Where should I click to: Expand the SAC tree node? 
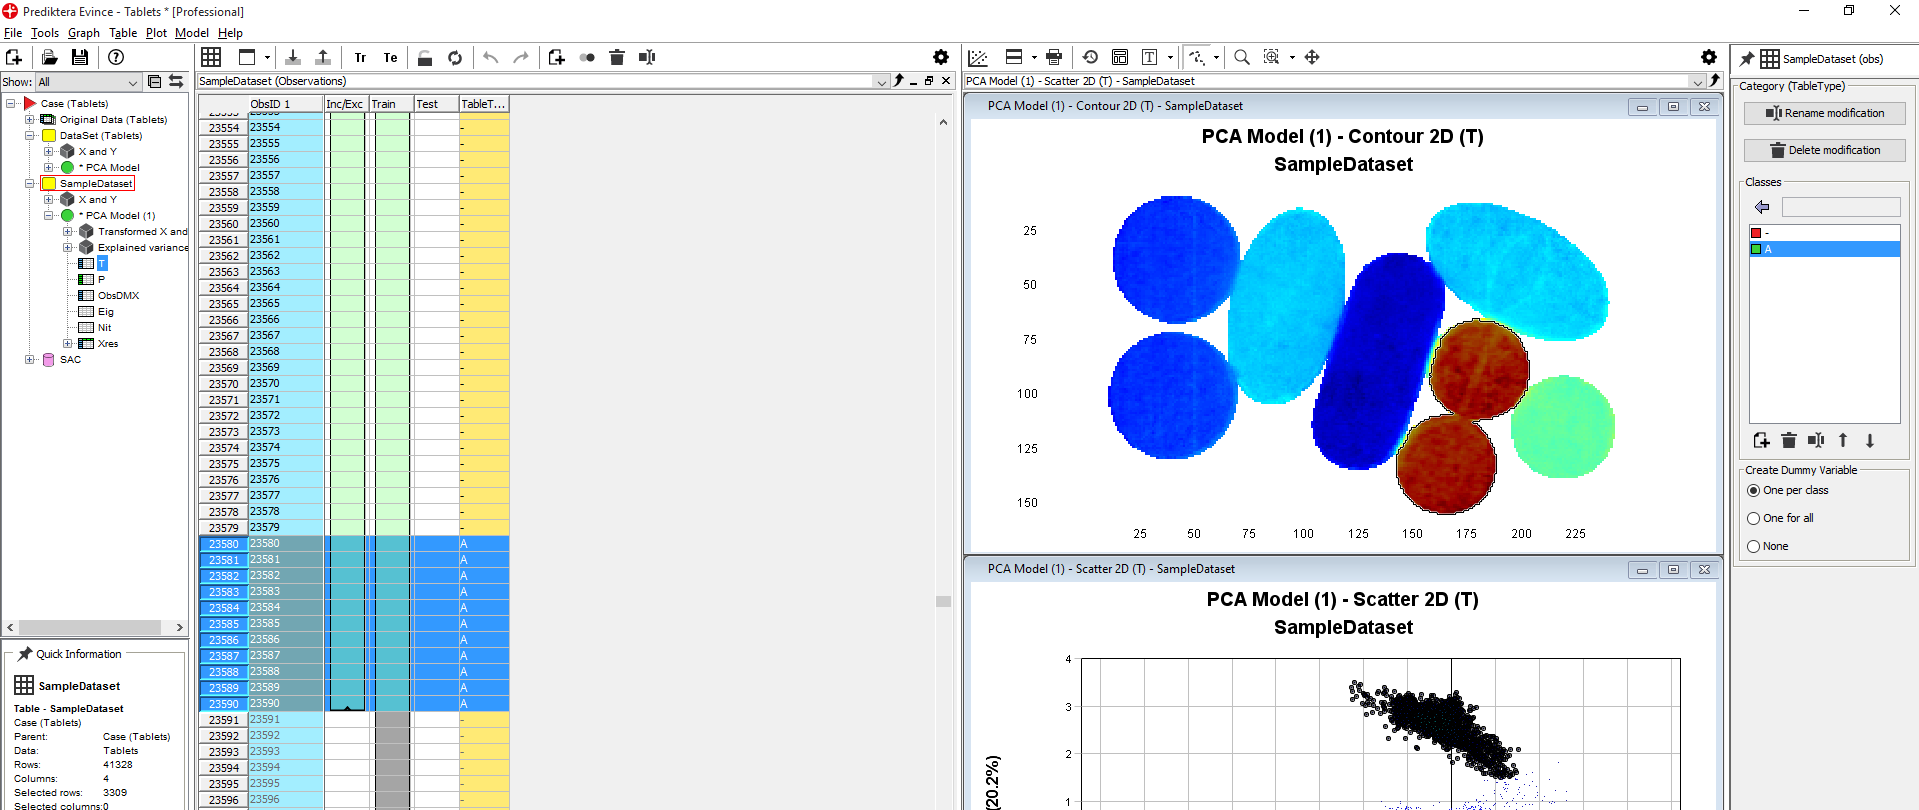[x=30, y=360]
